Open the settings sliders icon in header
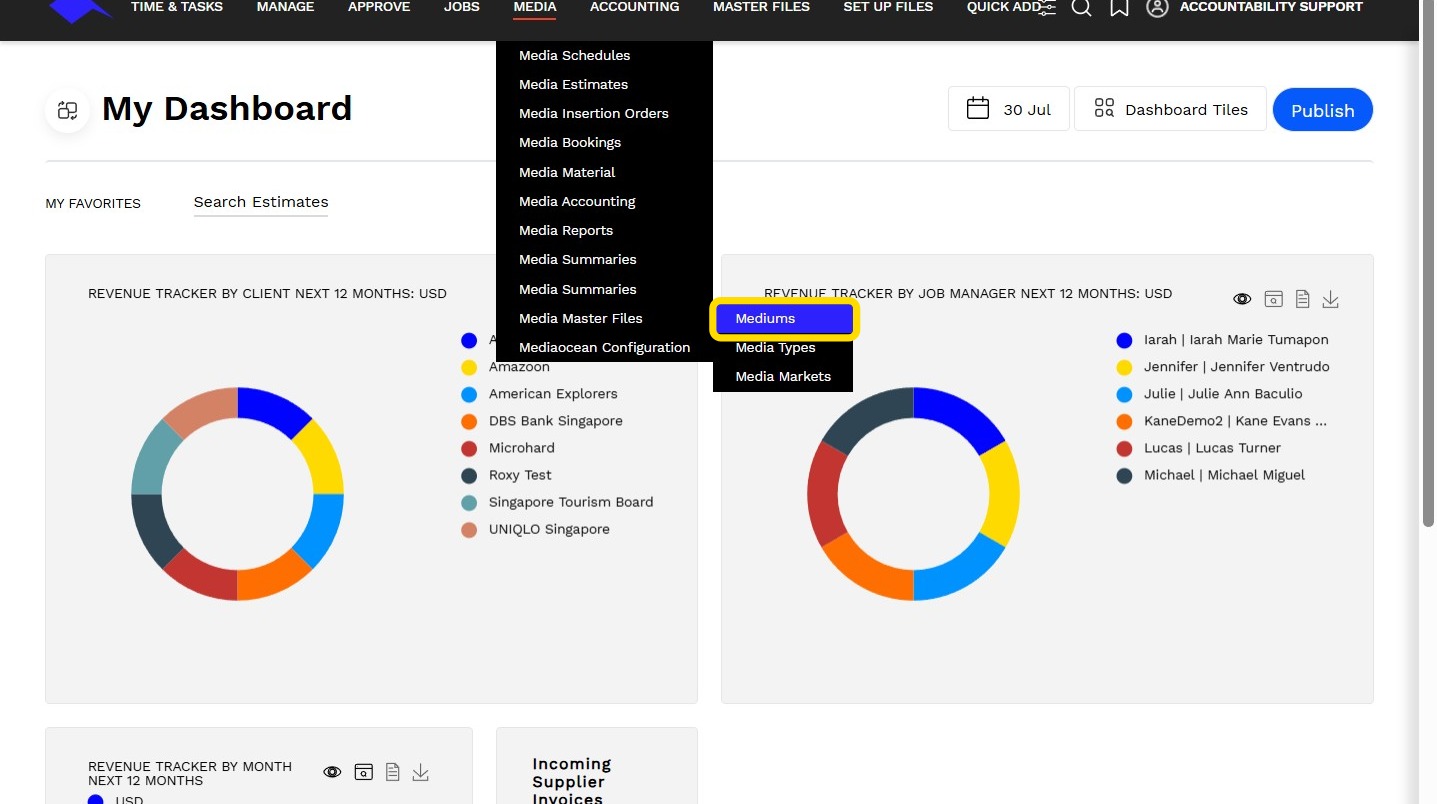The width and height of the screenshot is (1437, 804). (1046, 8)
